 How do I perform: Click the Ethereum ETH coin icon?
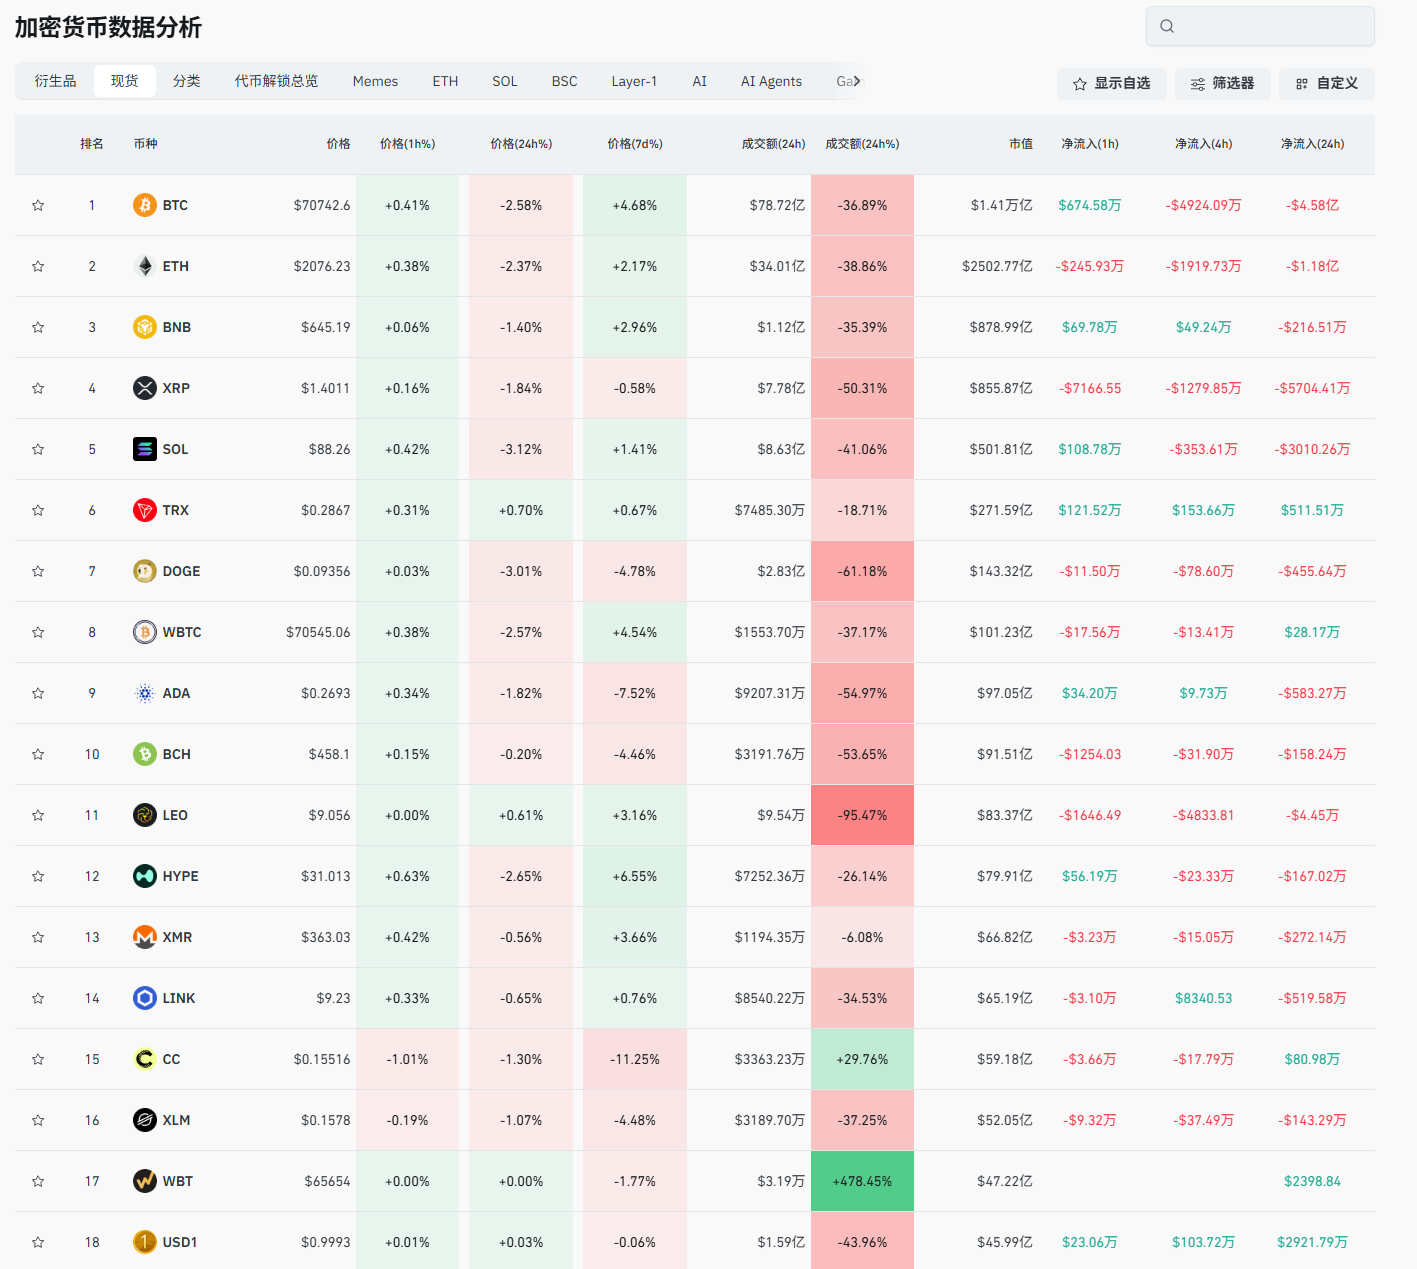point(145,266)
